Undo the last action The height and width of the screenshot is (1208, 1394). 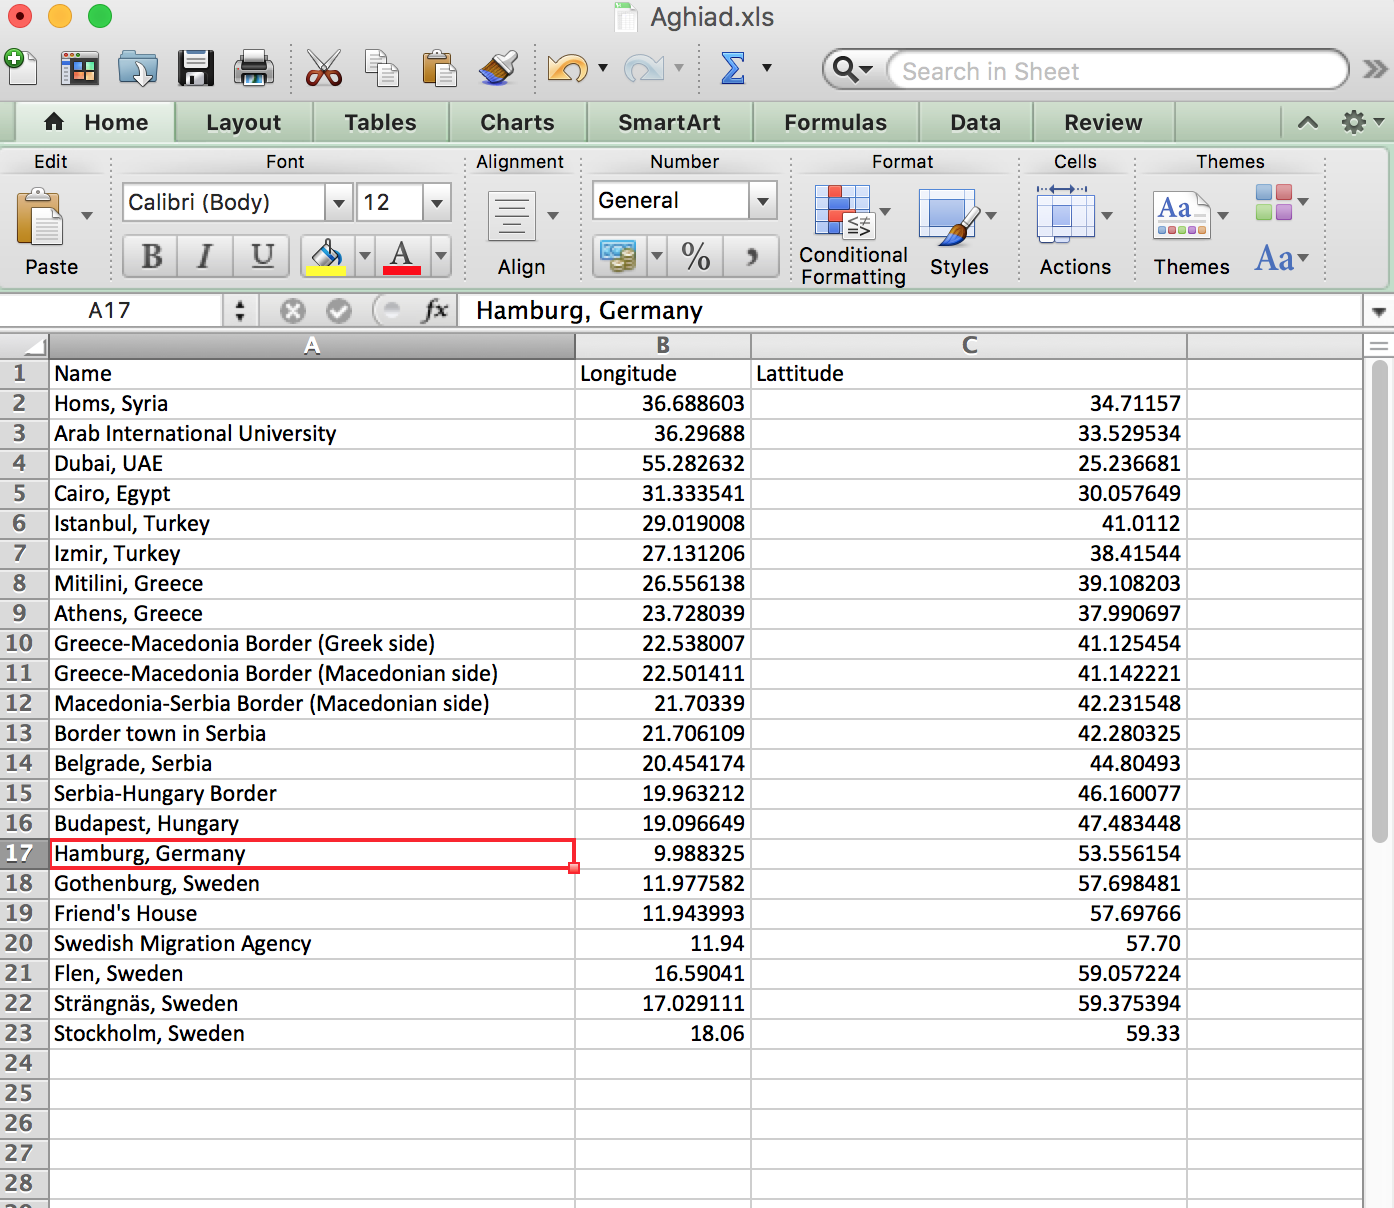[567, 68]
